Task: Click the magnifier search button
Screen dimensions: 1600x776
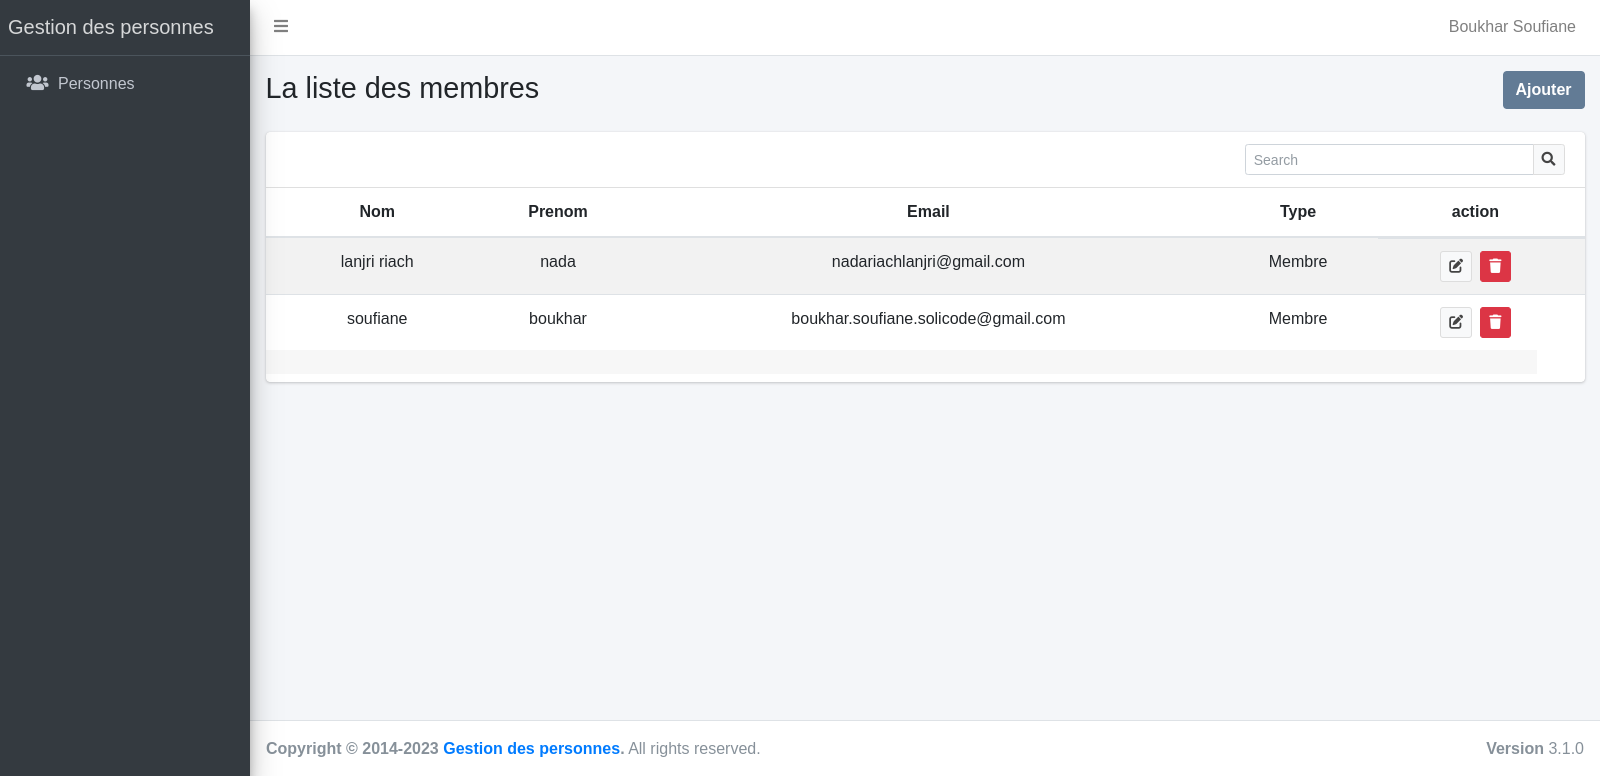Action: [1548, 159]
